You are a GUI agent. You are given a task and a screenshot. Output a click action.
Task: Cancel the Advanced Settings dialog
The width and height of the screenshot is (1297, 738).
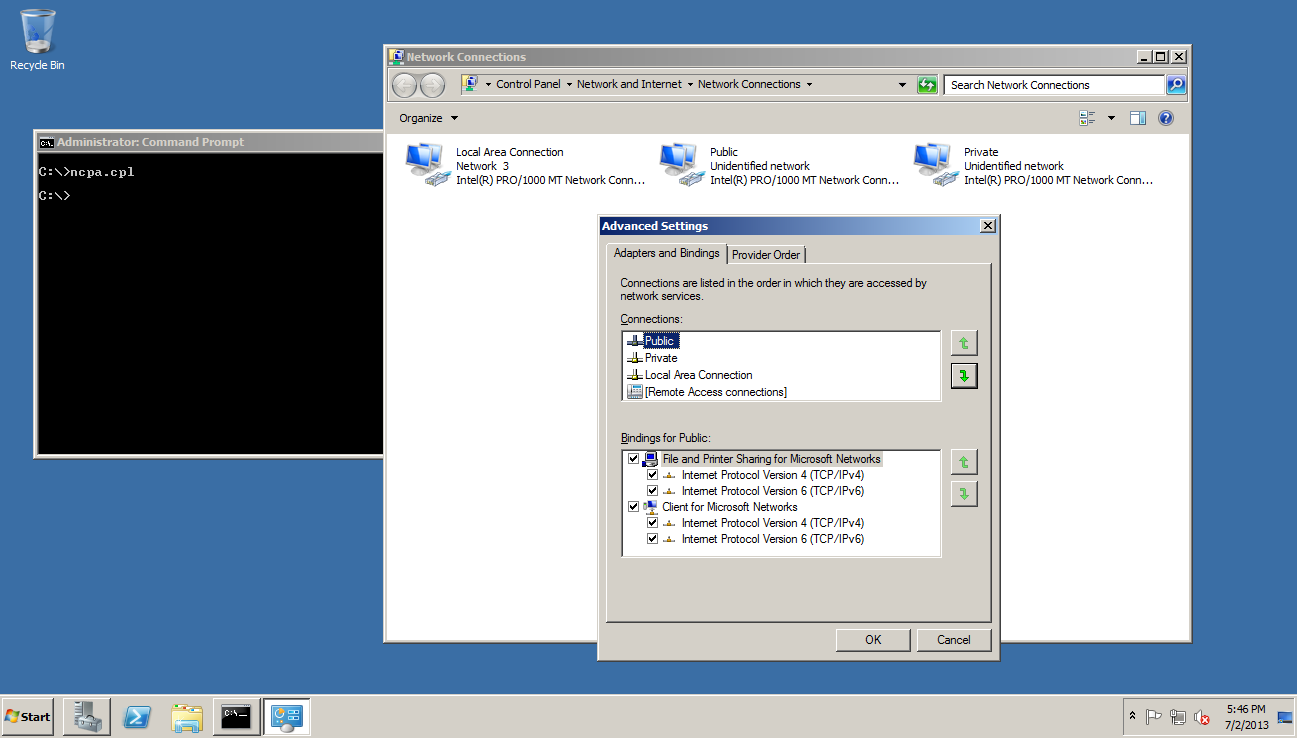point(953,640)
